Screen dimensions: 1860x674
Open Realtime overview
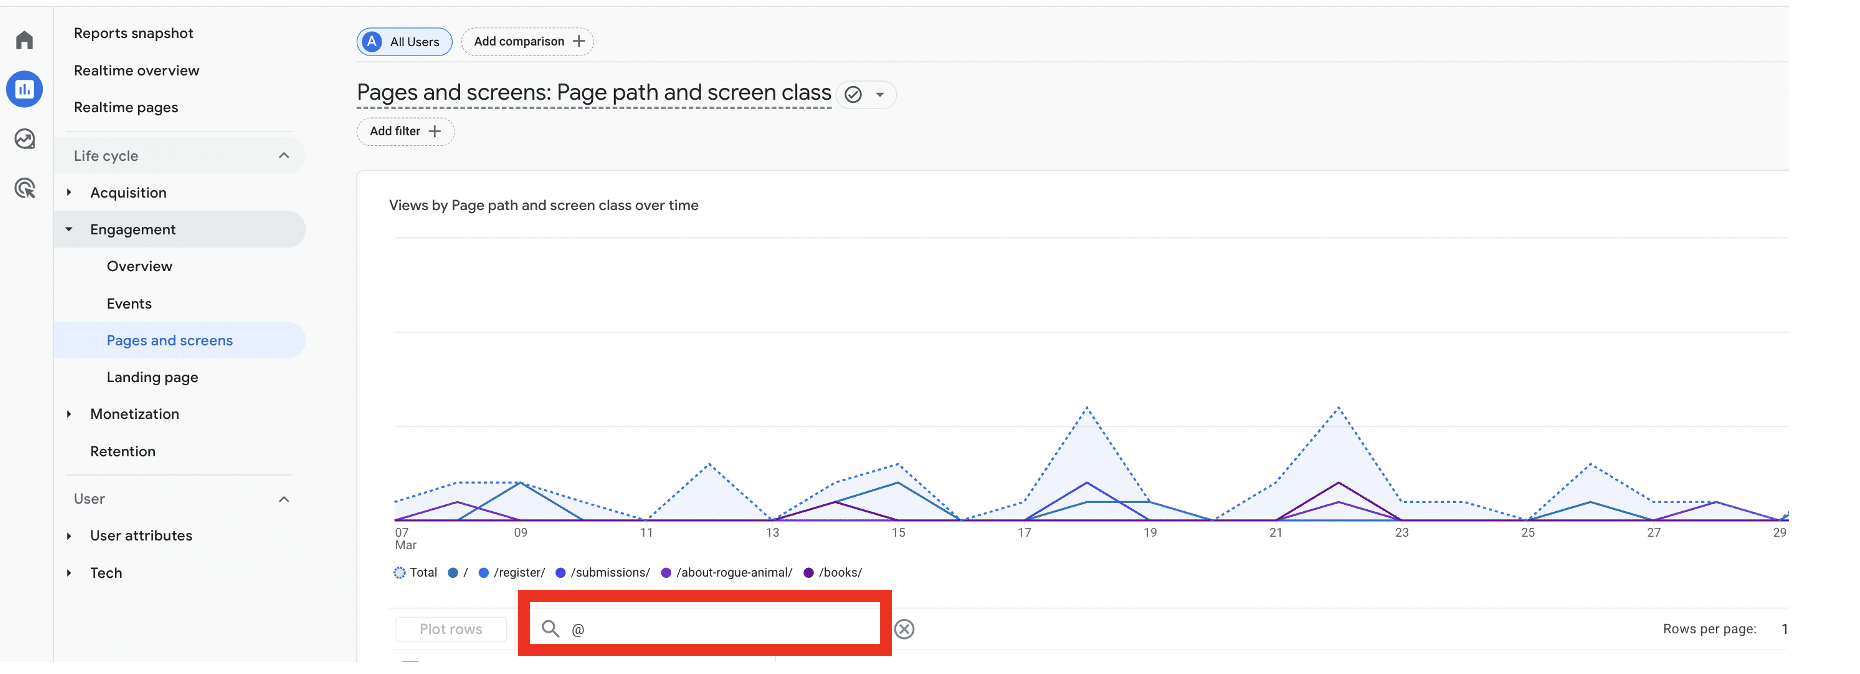[137, 70]
